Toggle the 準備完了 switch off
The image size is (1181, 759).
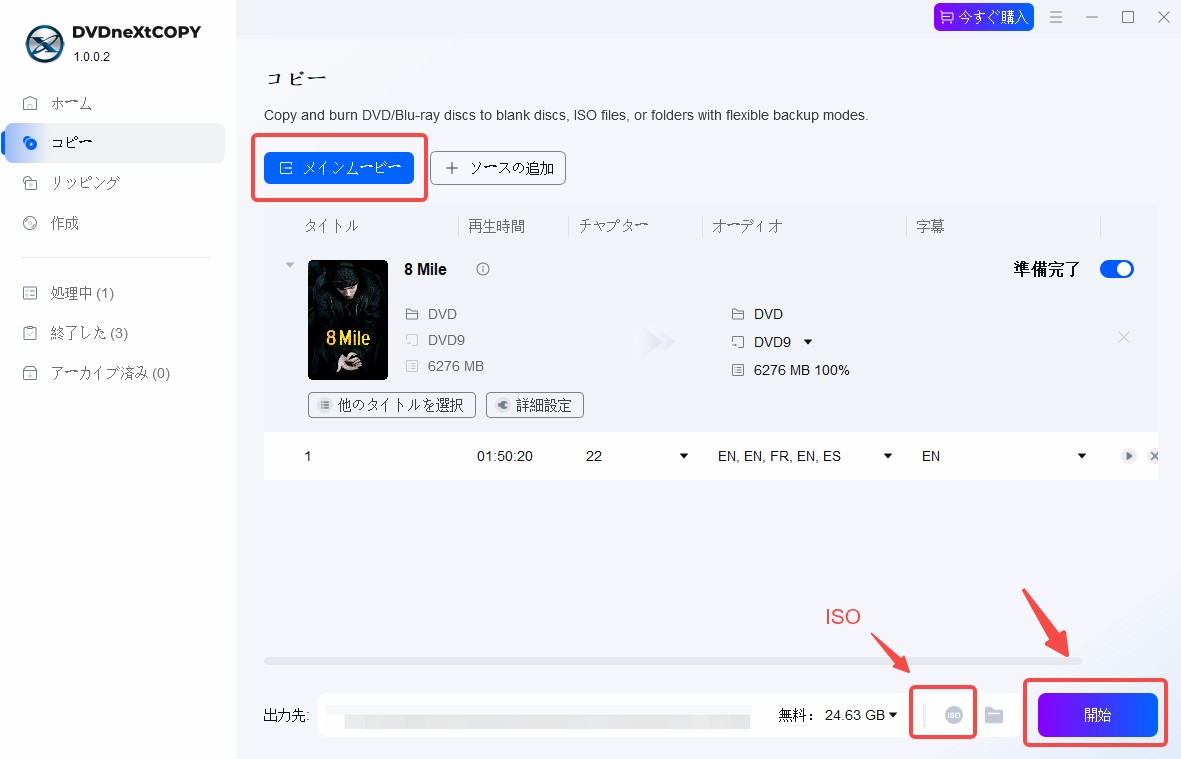tap(1116, 269)
